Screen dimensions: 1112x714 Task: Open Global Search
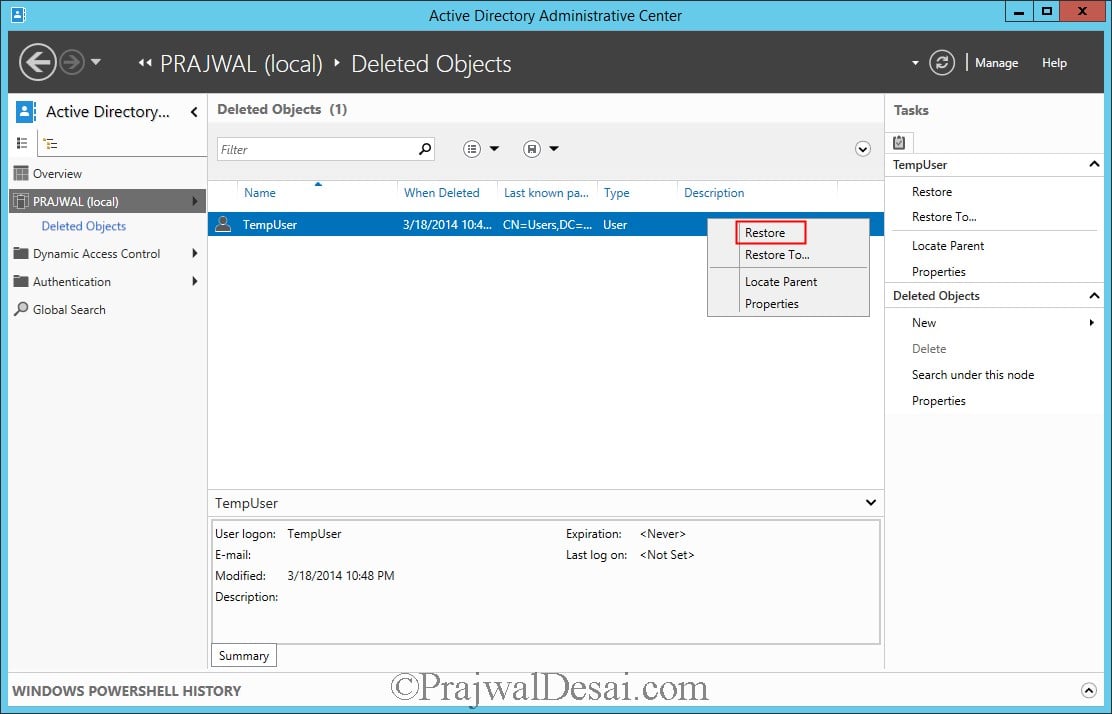pos(69,310)
